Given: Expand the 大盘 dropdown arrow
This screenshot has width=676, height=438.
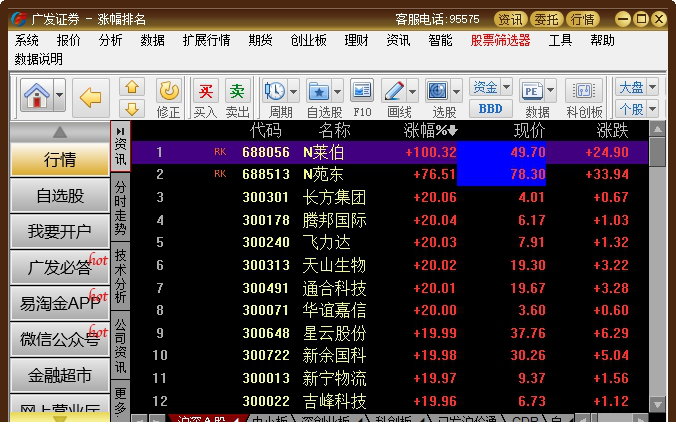Looking at the screenshot, I should [x=653, y=87].
